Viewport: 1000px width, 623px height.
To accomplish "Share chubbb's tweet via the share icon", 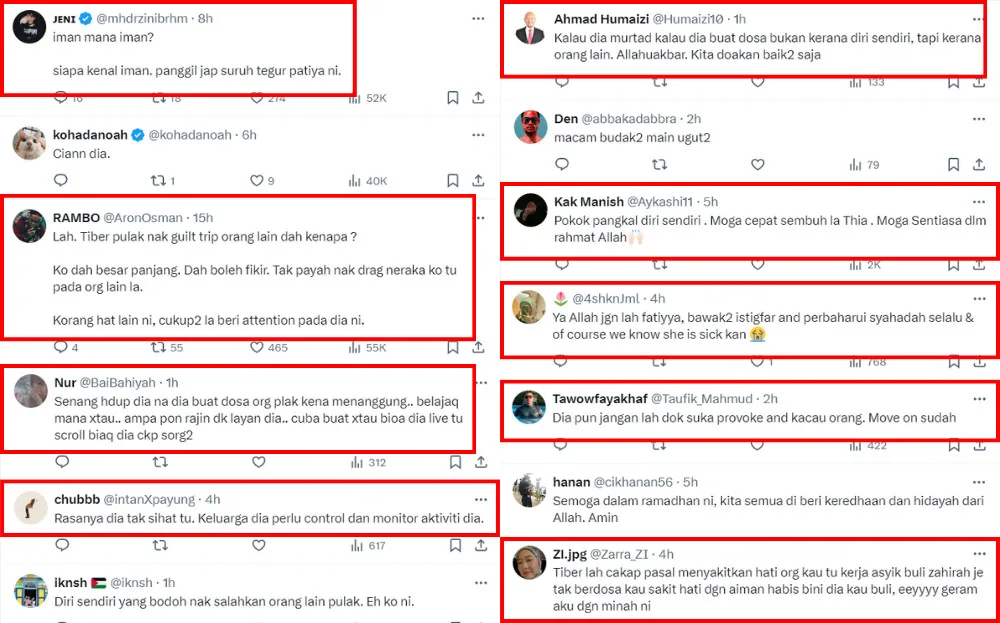I will click(x=479, y=546).
